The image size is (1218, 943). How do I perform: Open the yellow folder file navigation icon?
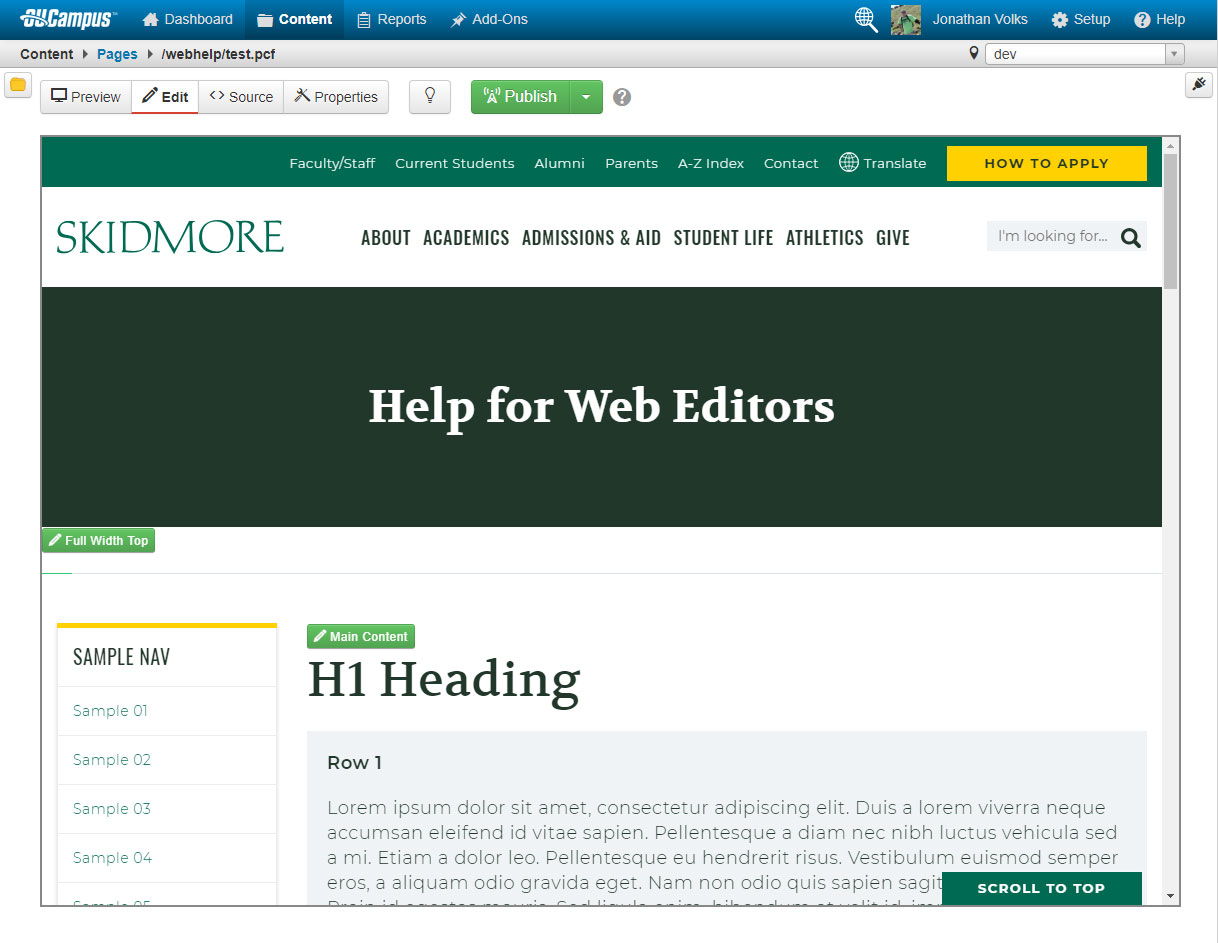(17, 85)
